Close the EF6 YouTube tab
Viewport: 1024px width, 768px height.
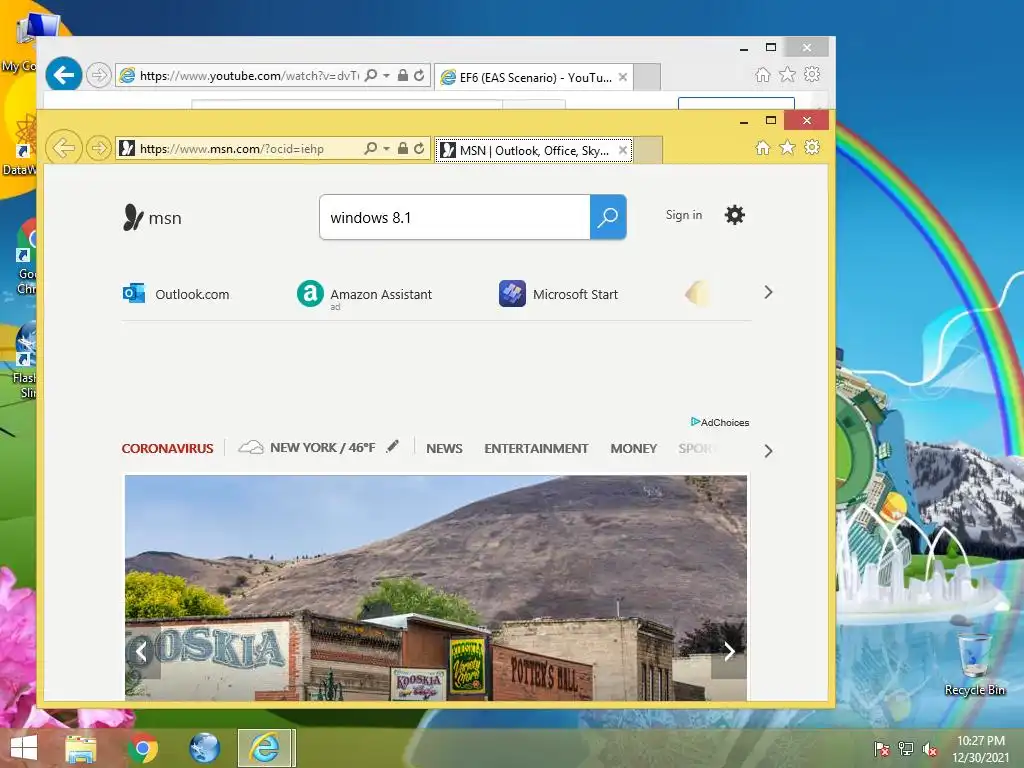tap(622, 77)
